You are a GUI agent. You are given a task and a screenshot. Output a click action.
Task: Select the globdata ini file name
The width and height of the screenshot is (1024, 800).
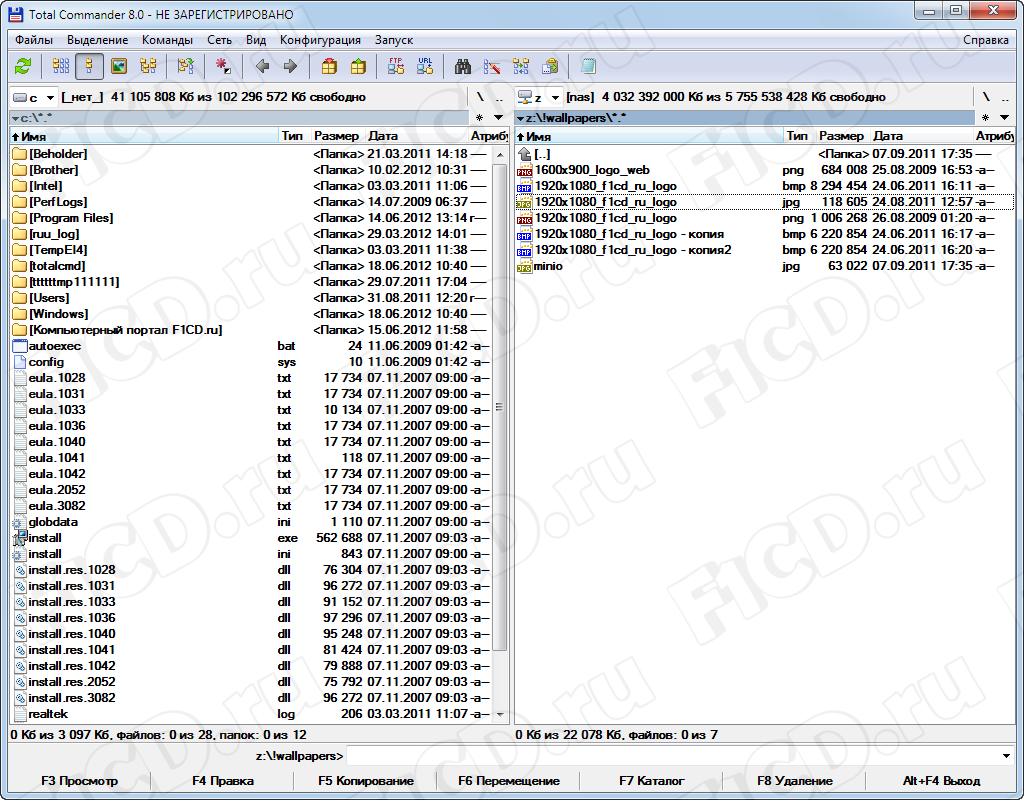pos(54,522)
